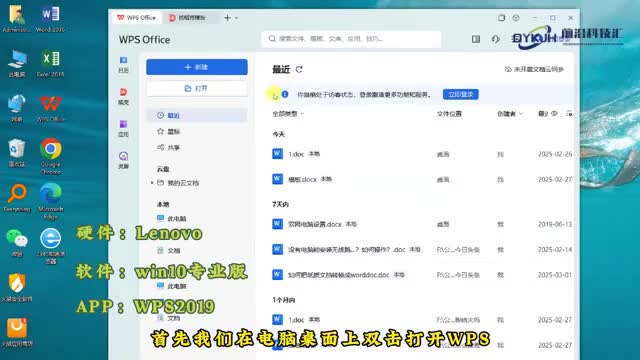Open the Recycle Bin desktop icon

pyautogui.click(x=17, y=153)
